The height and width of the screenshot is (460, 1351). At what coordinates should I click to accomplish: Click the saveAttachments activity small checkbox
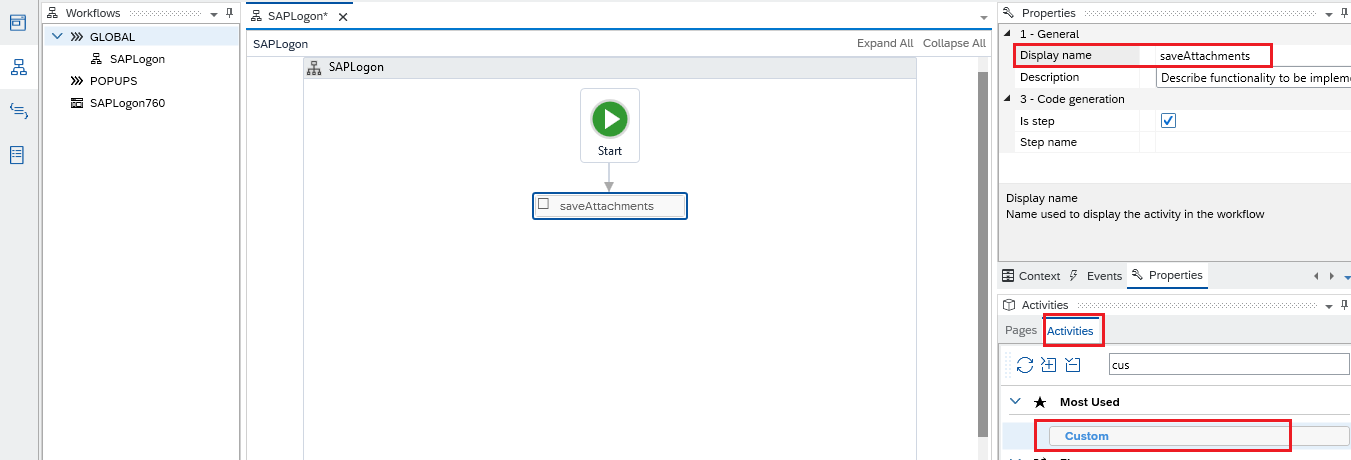(x=544, y=204)
